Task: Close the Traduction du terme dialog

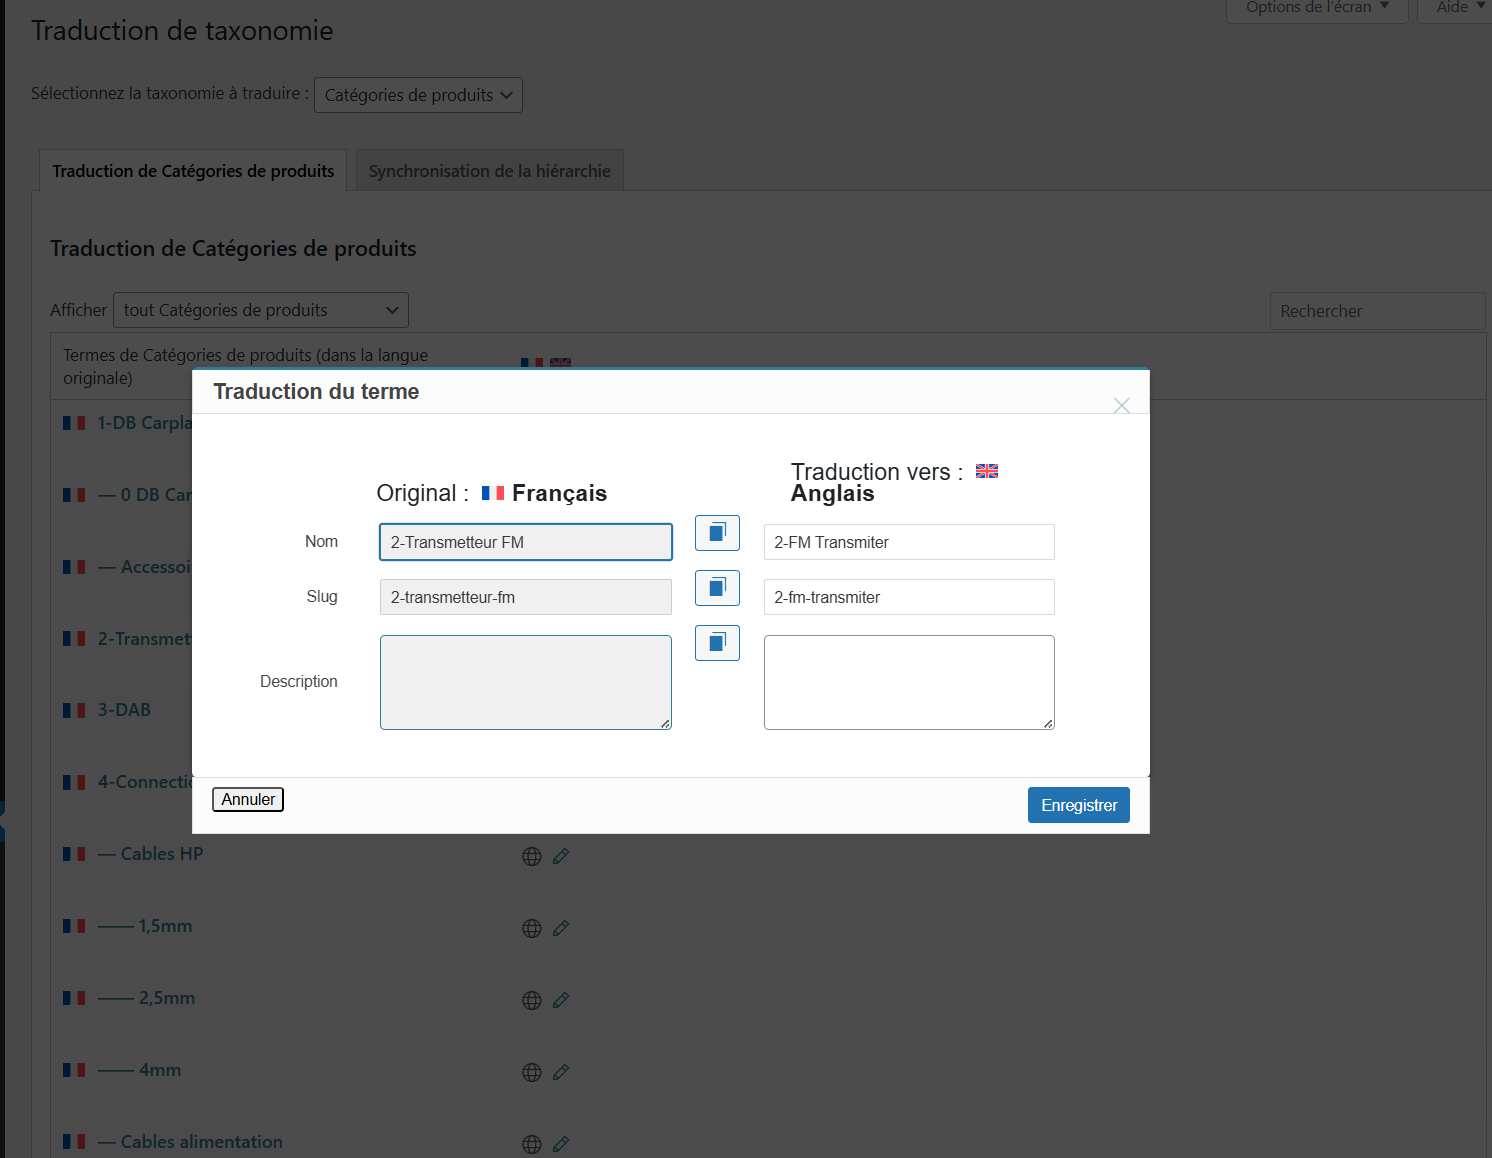Action: coord(1121,405)
